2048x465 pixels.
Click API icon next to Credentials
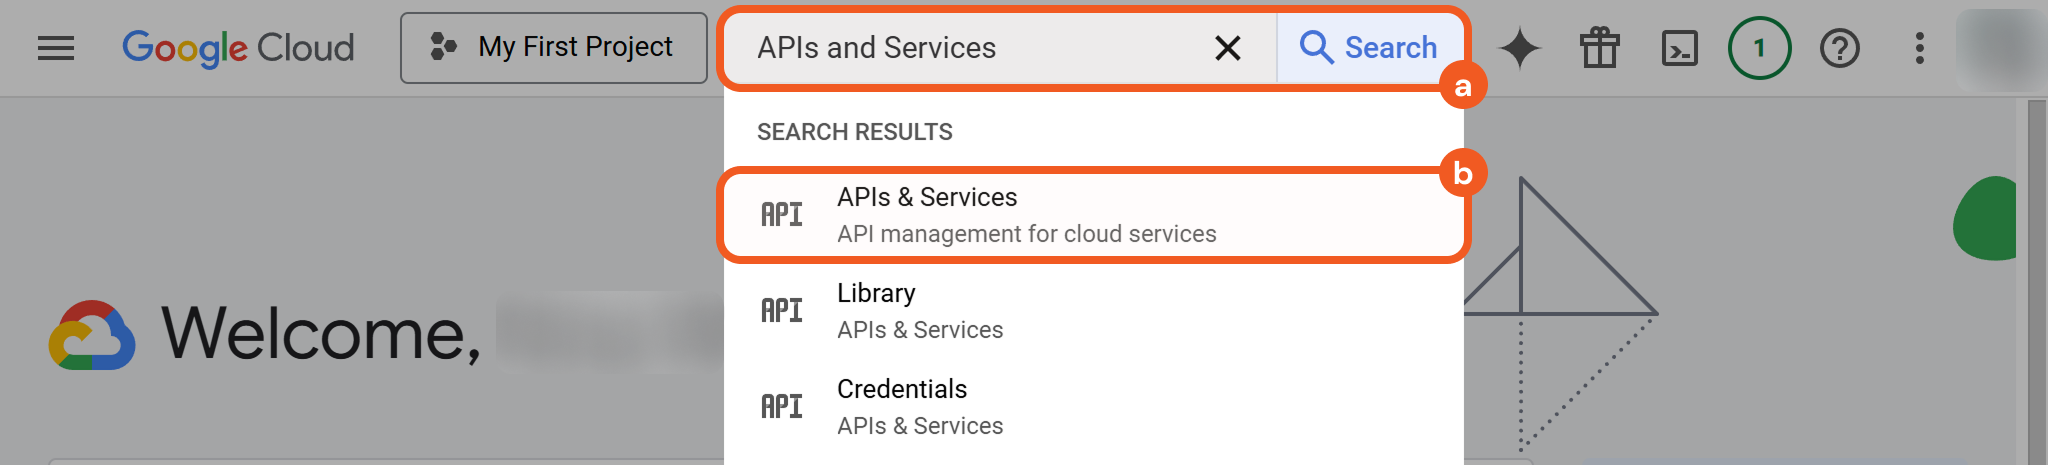782,407
